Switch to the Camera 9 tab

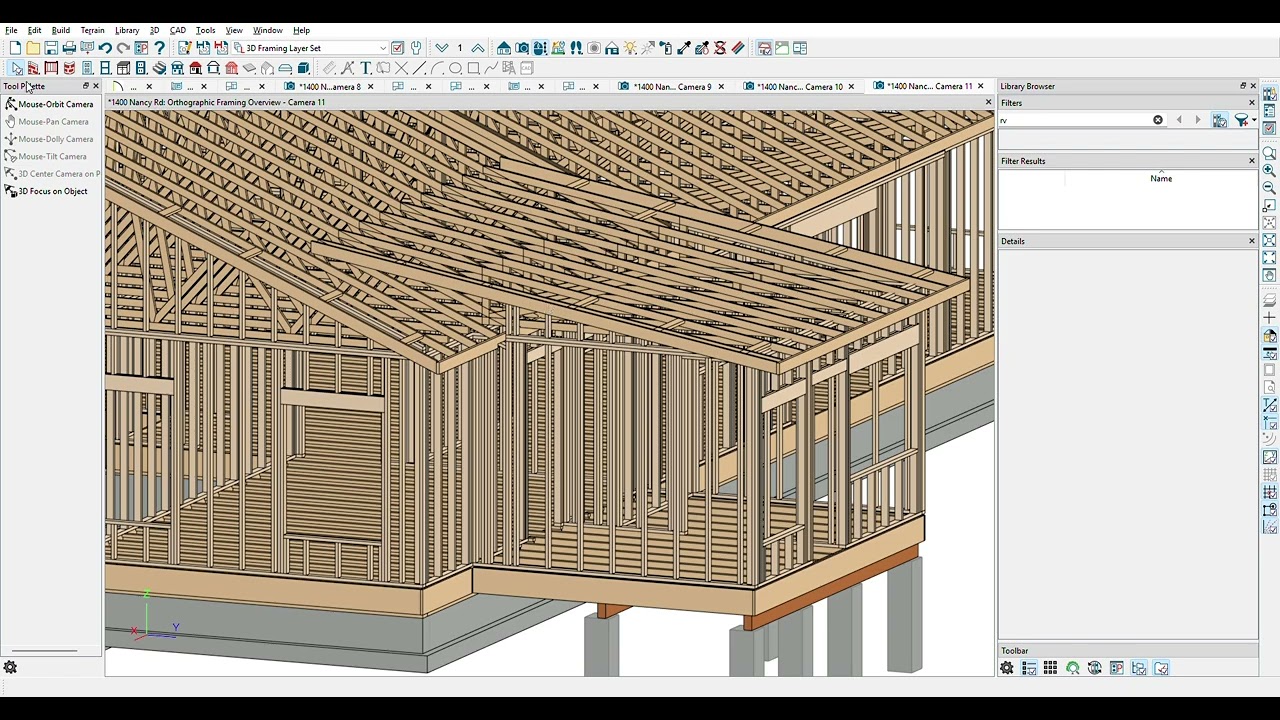pos(671,86)
